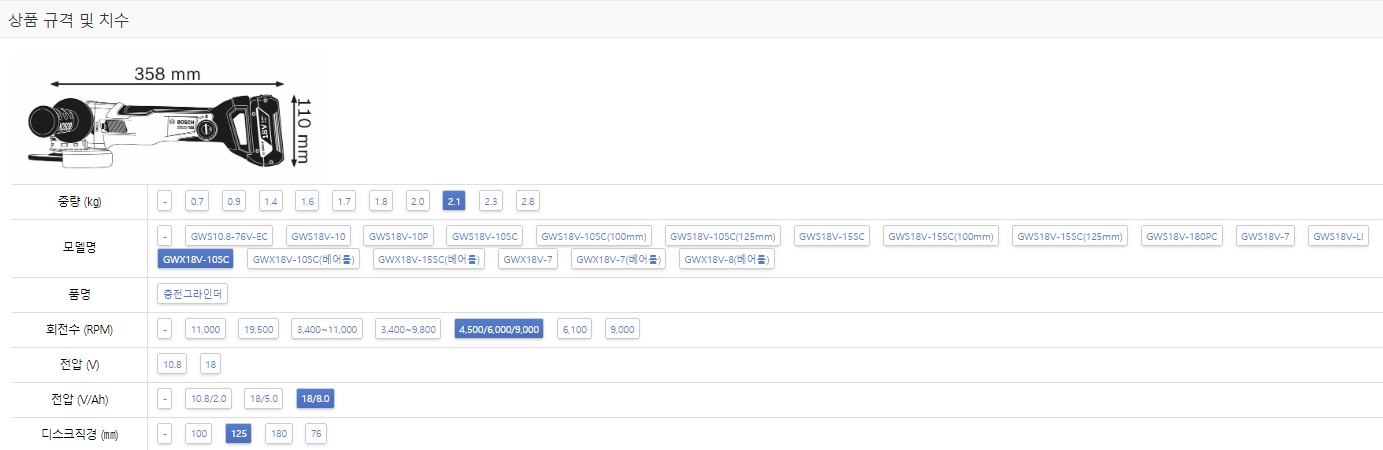Select model GWS18V-LI

(1339, 236)
